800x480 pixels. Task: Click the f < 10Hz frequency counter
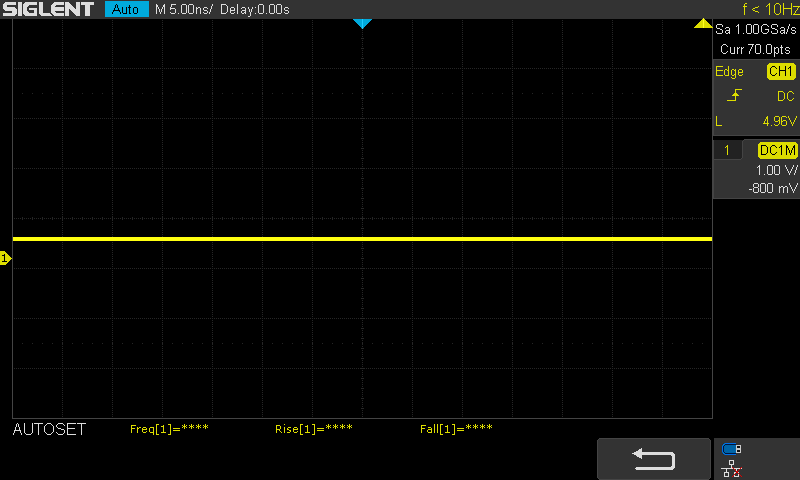click(x=770, y=9)
